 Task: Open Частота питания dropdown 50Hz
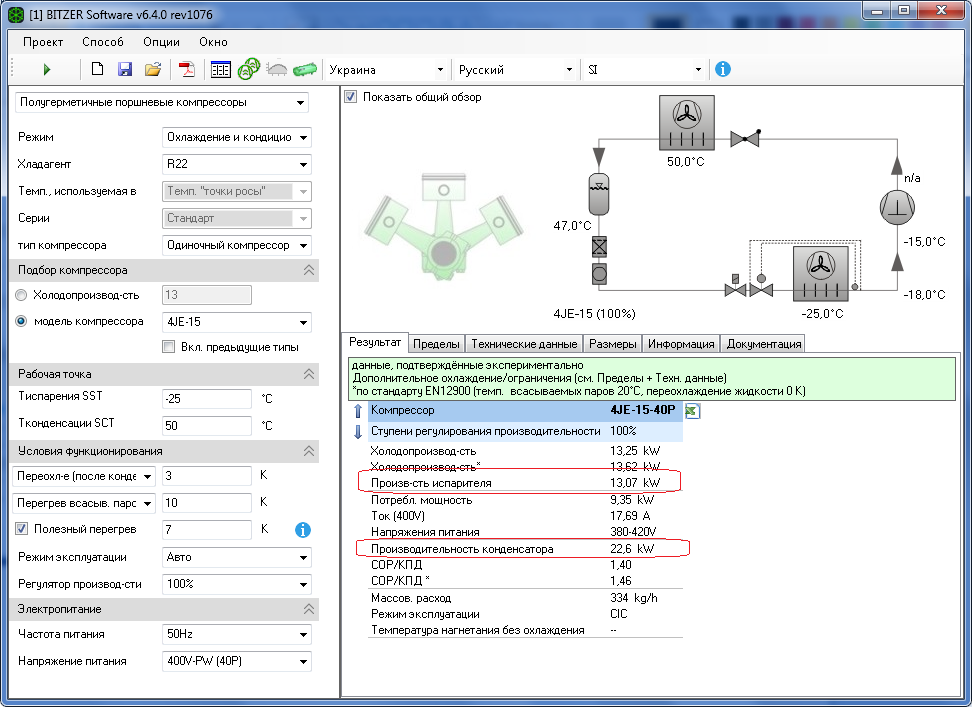(237, 635)
